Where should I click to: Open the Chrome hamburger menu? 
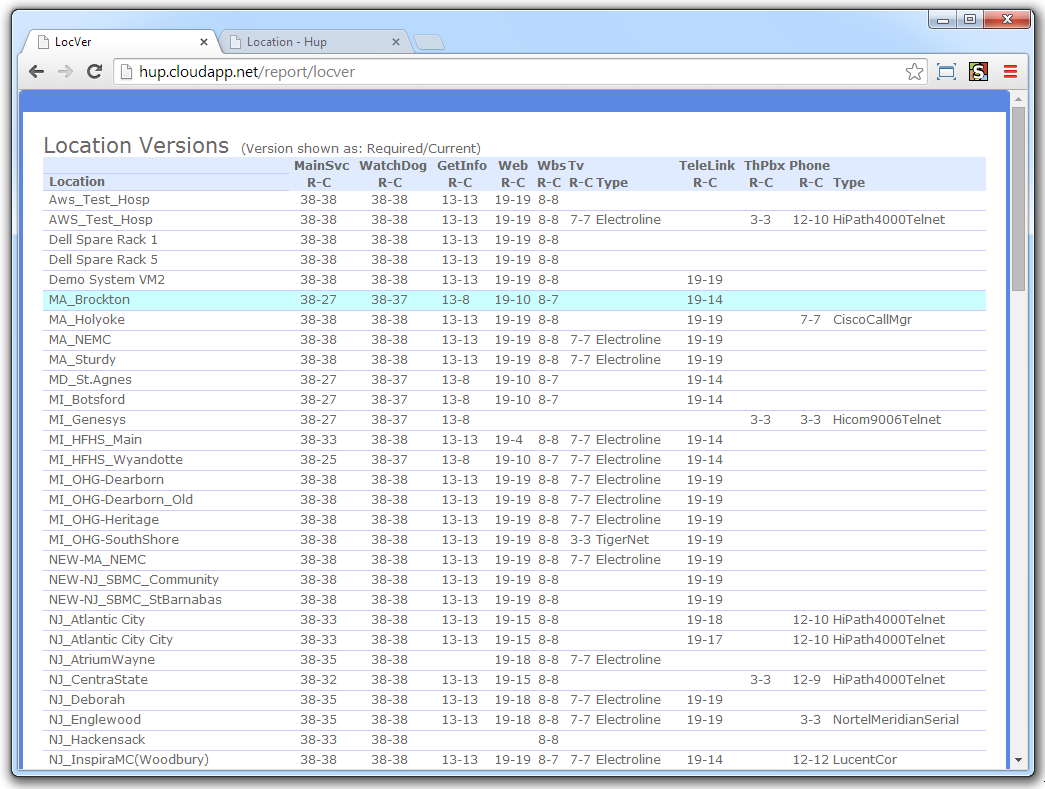[x=1010, y=72]
